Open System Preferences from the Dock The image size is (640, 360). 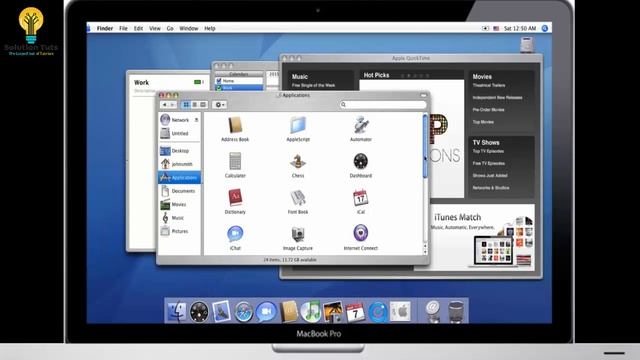click(400, 312)
